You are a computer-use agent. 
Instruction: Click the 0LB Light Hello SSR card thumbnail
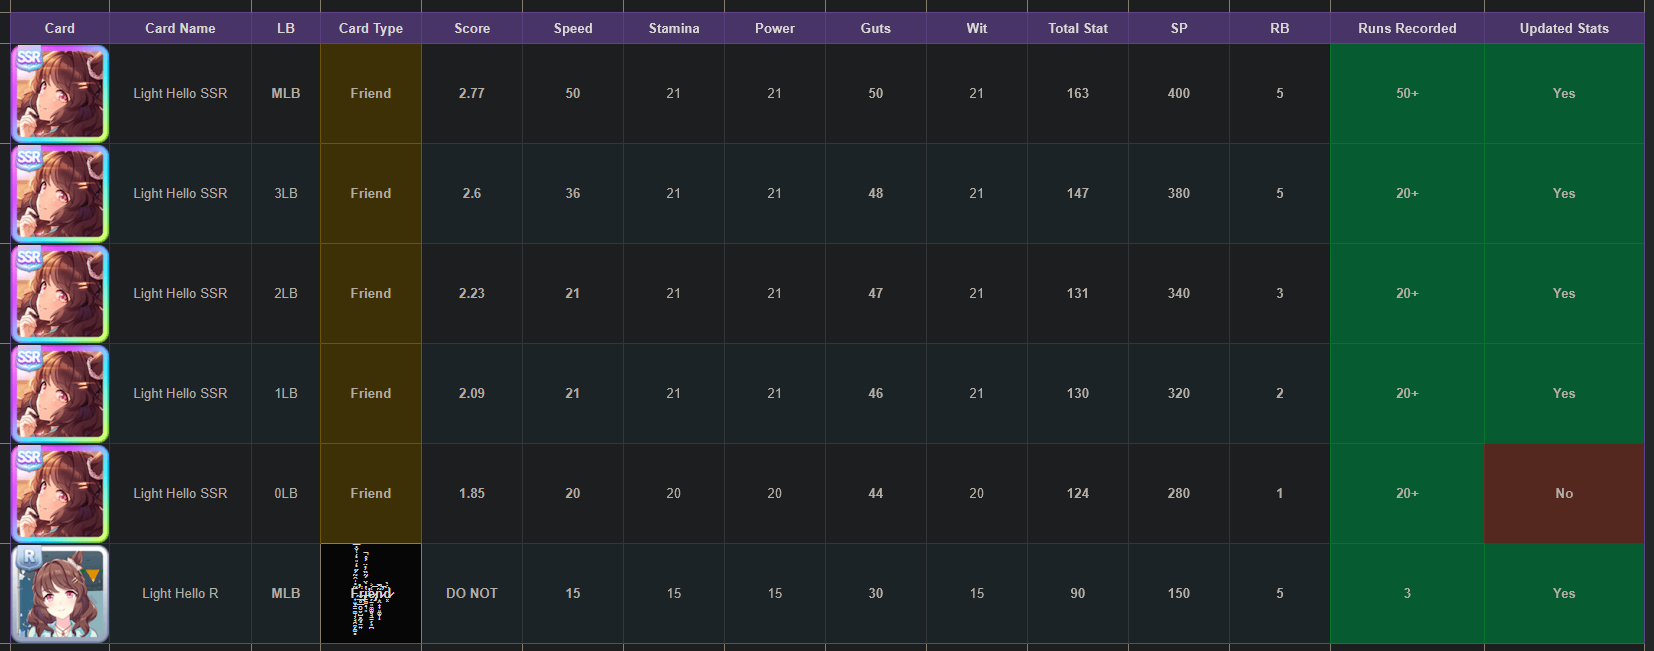click(60, 493)
